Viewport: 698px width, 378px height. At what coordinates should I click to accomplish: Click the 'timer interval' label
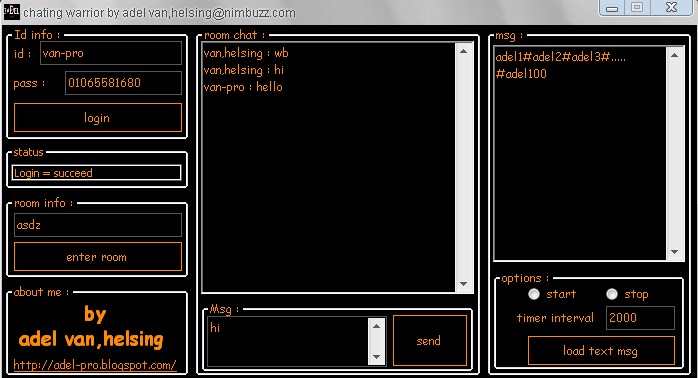(x=555, y=318)
